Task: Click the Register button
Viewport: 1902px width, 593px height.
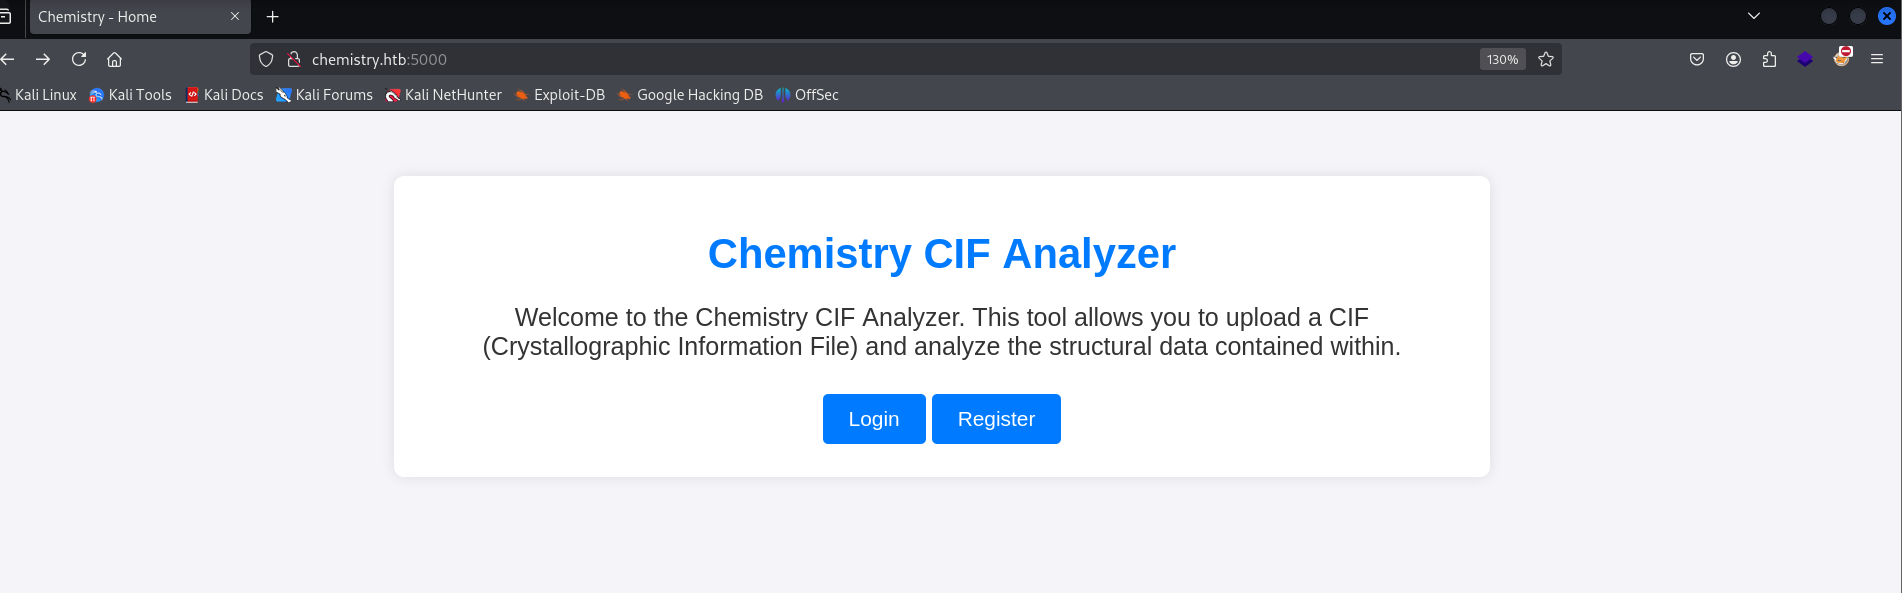Action: (996, 419)
